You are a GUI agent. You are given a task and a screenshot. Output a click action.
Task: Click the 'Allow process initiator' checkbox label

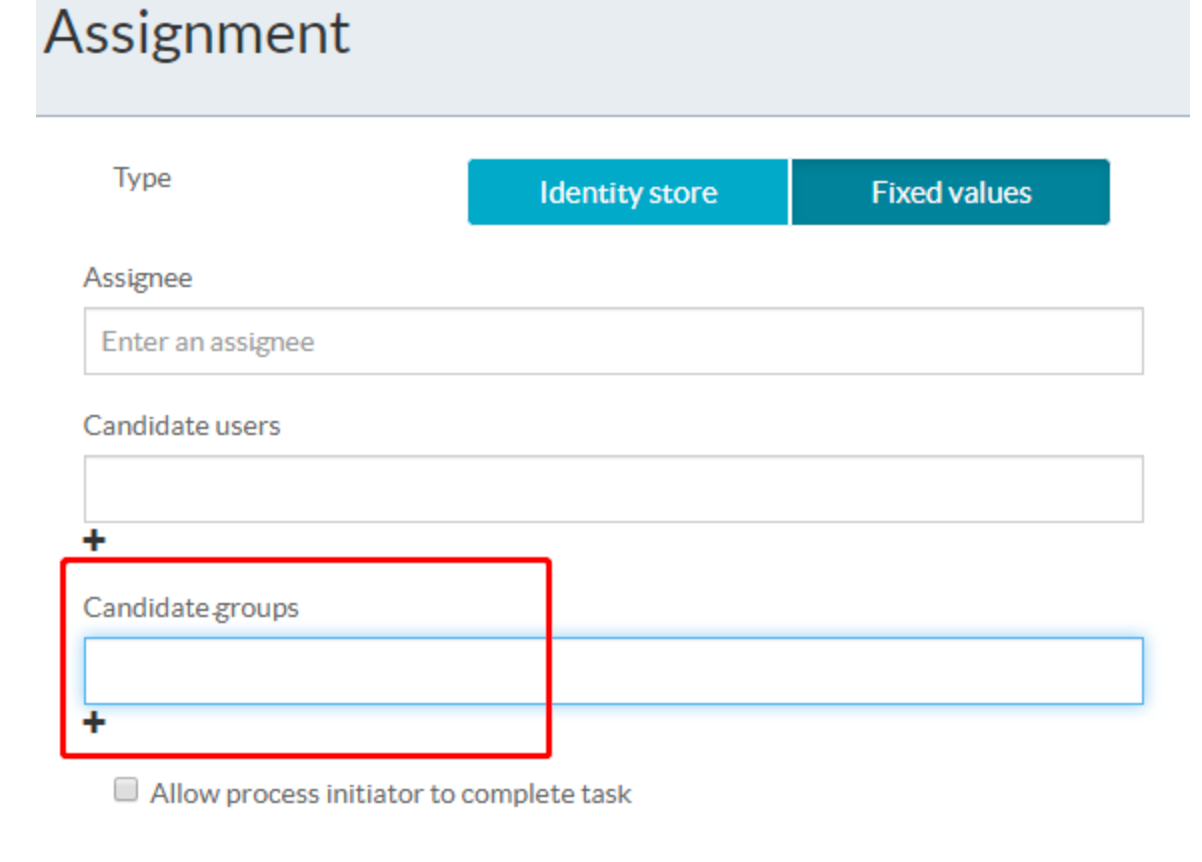[x=390, y=794]
